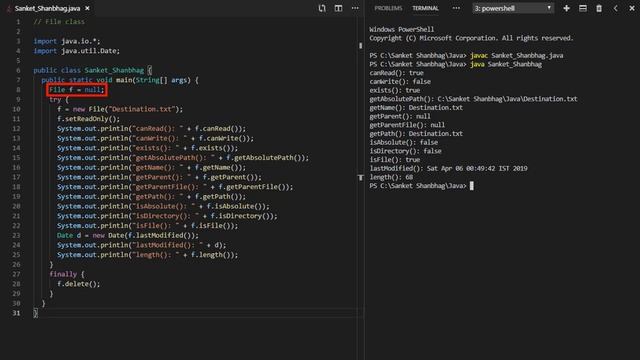Viewport: 640px width, 360px height.
Task: Click 'public class Sanket_Shanbhag' declaration
Action: [89, 70]
